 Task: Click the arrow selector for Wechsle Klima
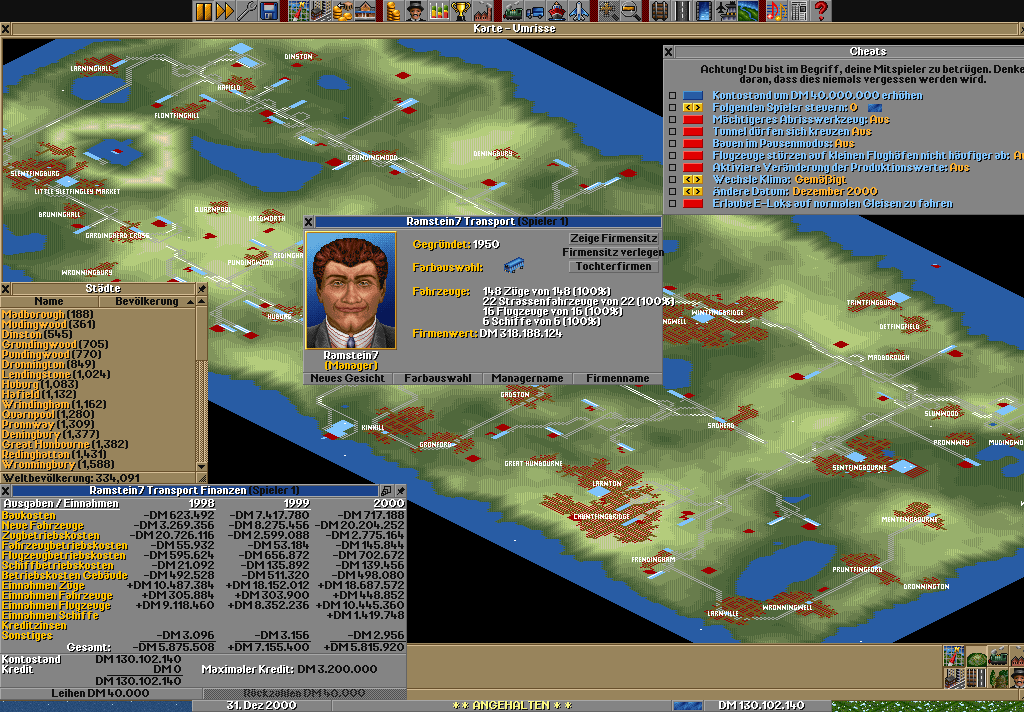693,180
